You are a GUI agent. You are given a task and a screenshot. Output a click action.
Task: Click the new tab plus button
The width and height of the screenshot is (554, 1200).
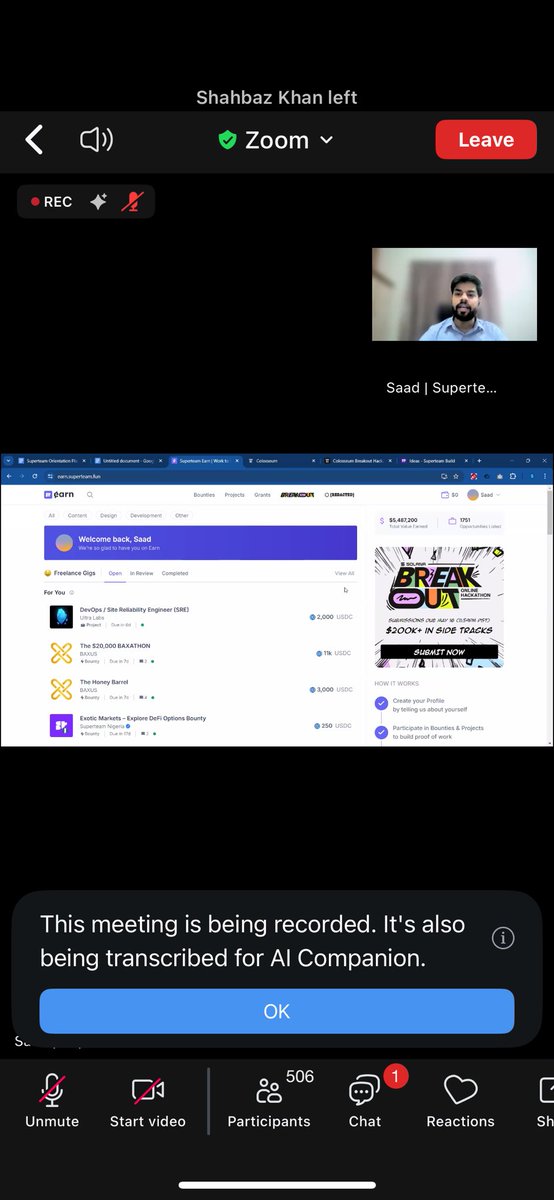(x=480, y=460)
